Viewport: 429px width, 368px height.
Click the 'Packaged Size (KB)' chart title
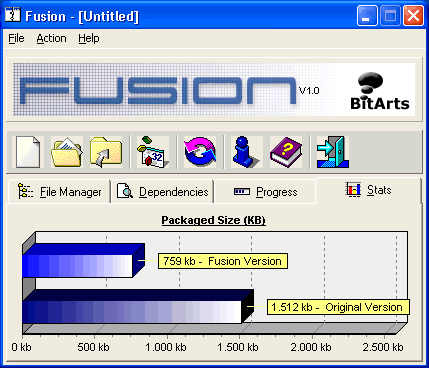point(214,220)
